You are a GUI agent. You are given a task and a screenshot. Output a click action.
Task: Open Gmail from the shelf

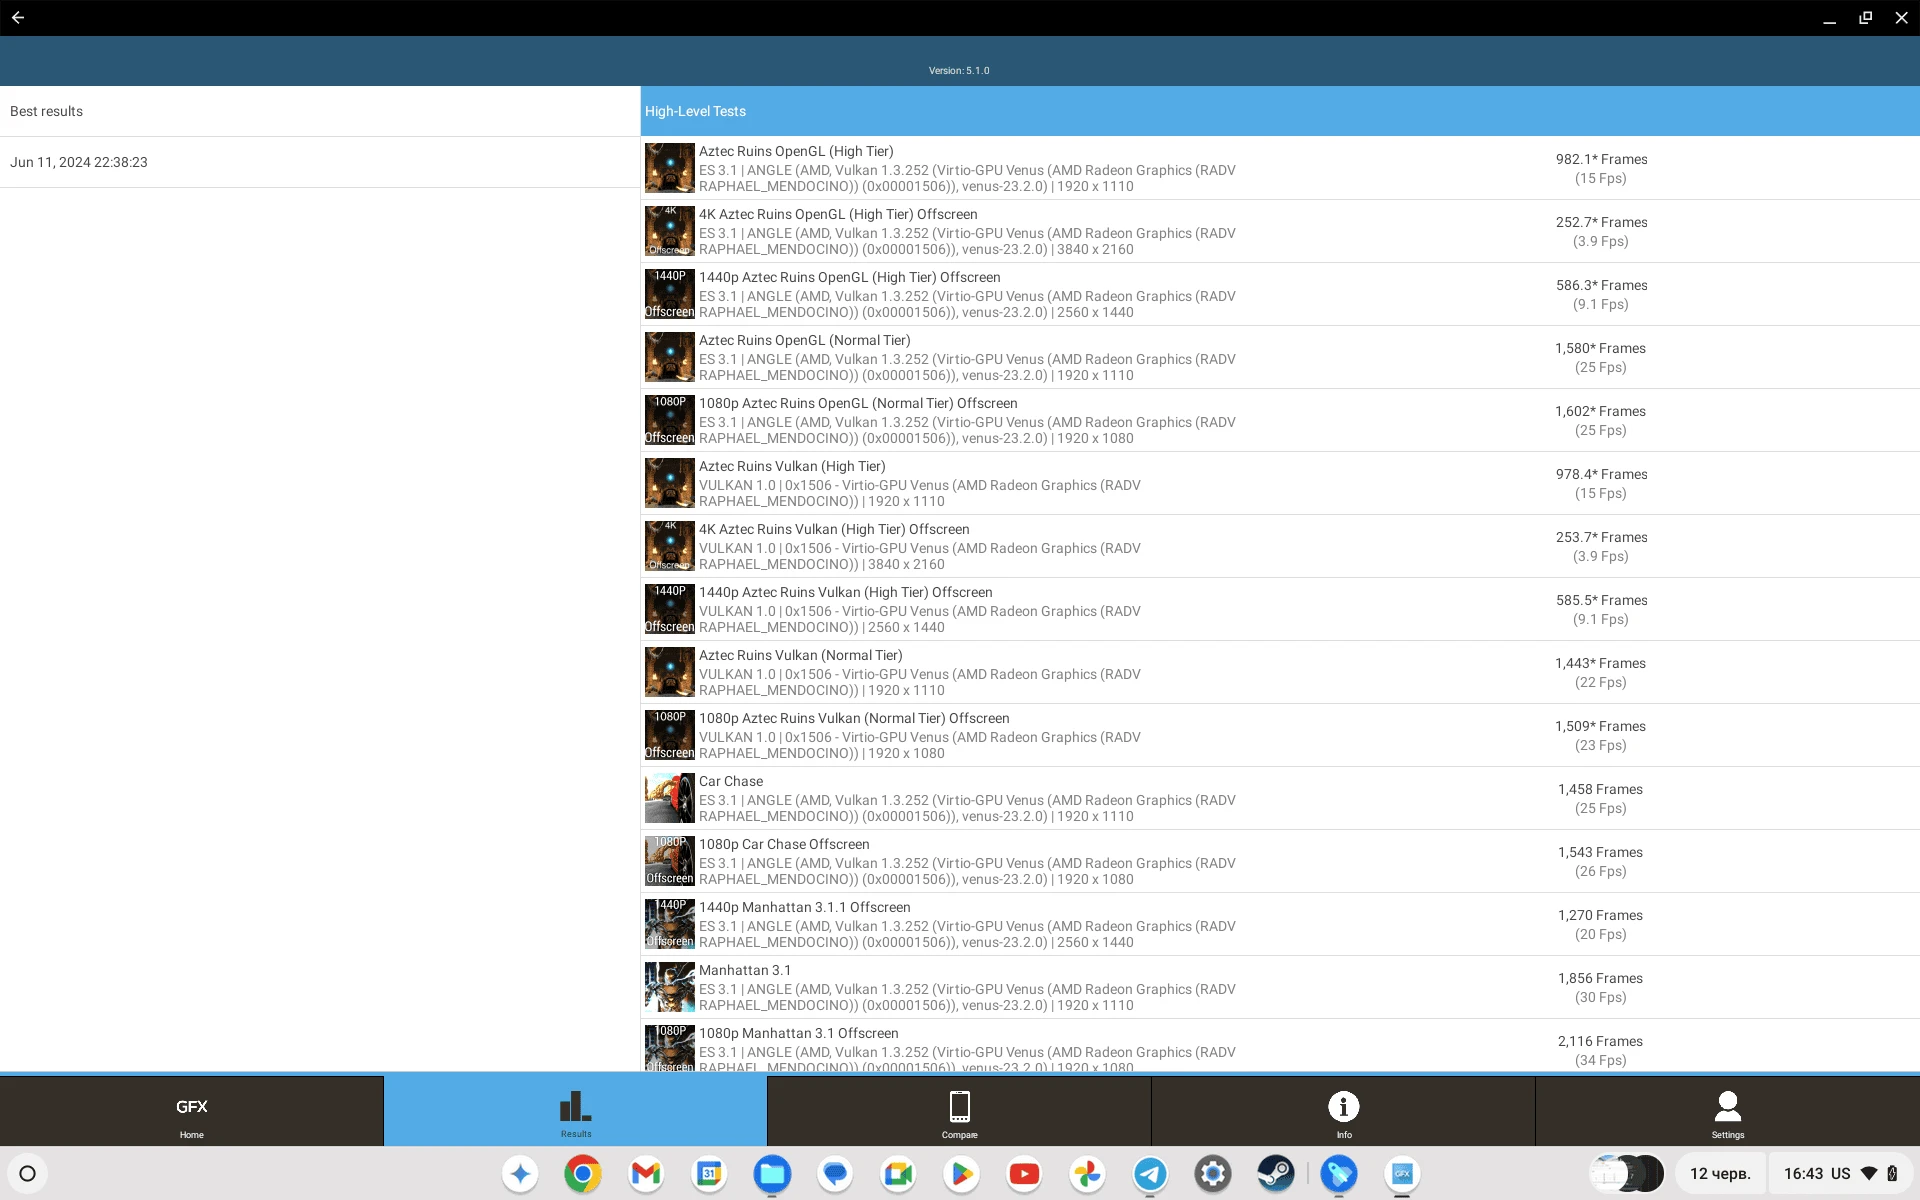[x=646, y=1174]
